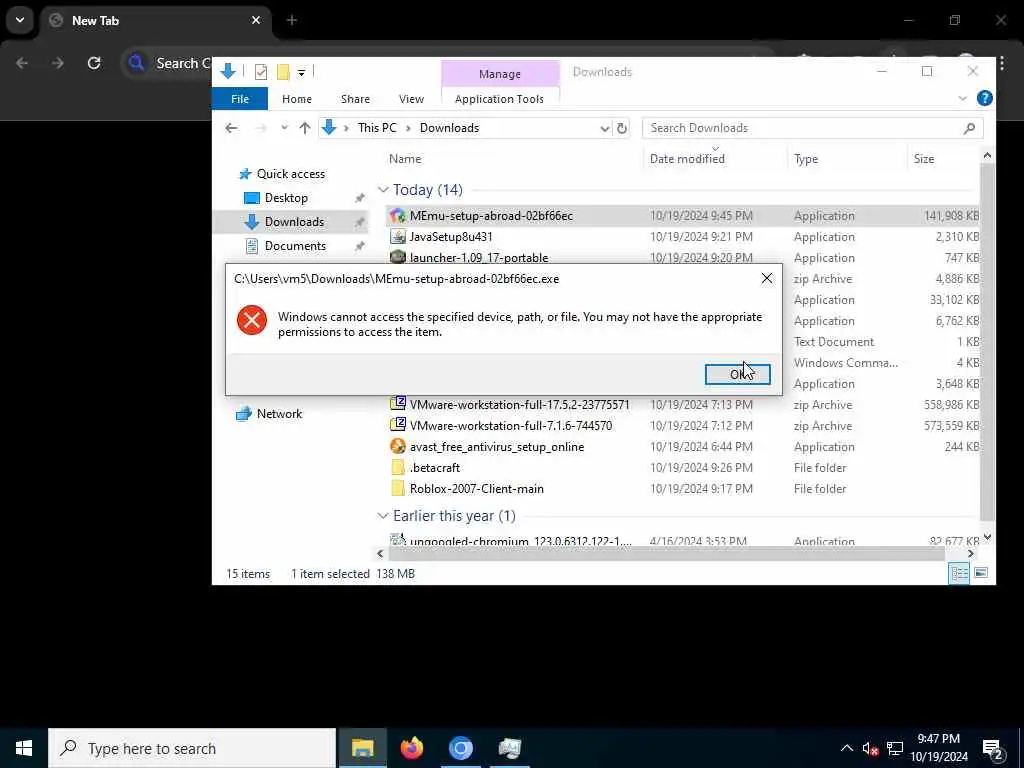Click the avast installer file icon

tap(398, 447)
